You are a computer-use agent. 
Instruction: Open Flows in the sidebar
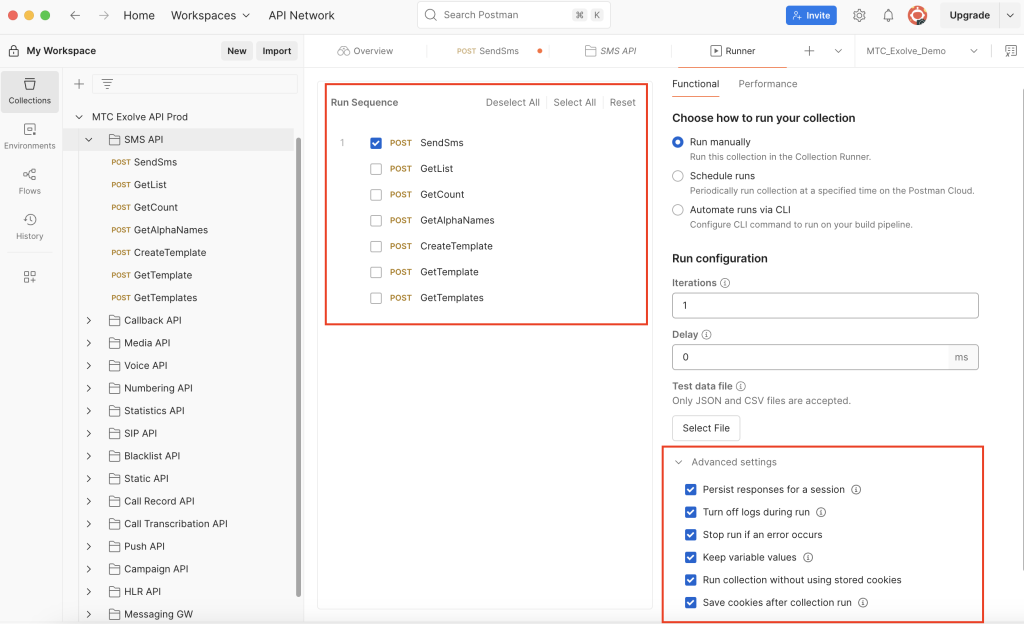pyautogui.click(x=30, y=181)
